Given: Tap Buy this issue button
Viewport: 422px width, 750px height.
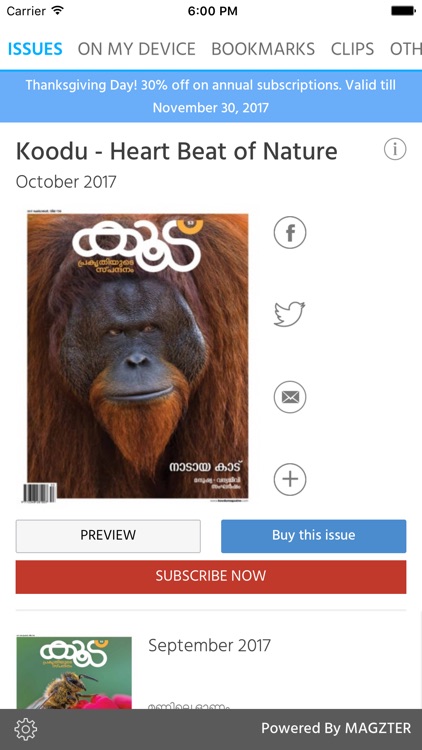Looking at the screenshot, I should (313, 536).
